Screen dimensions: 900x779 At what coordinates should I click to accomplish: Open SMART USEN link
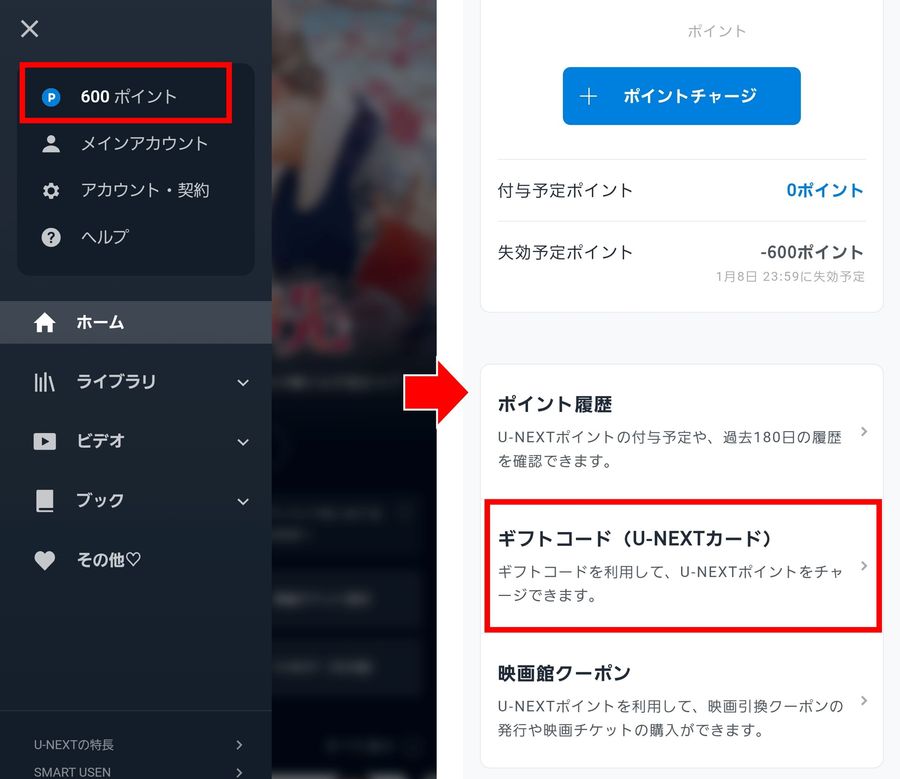(72, 772)
